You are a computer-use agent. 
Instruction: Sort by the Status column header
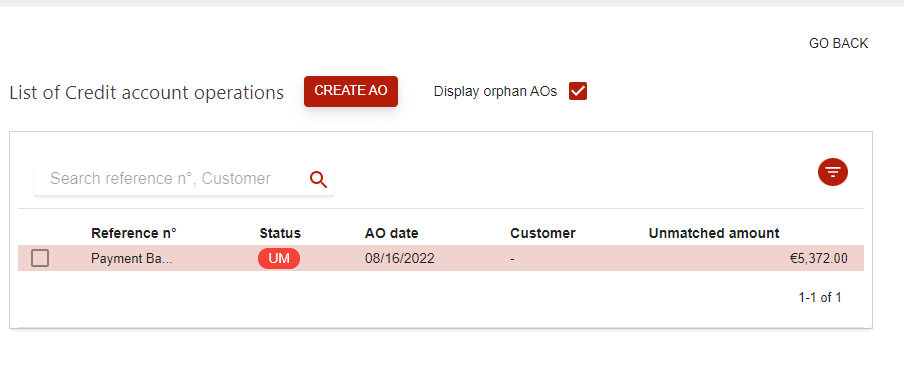[280, 233]
